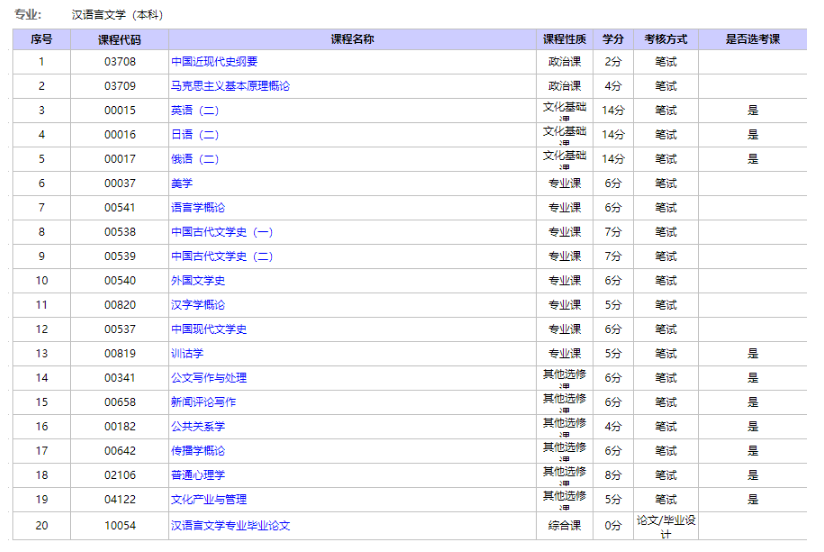
Task: Click the 其他选修课 cell in the 公共关系学 row
Action: point(565,426)
